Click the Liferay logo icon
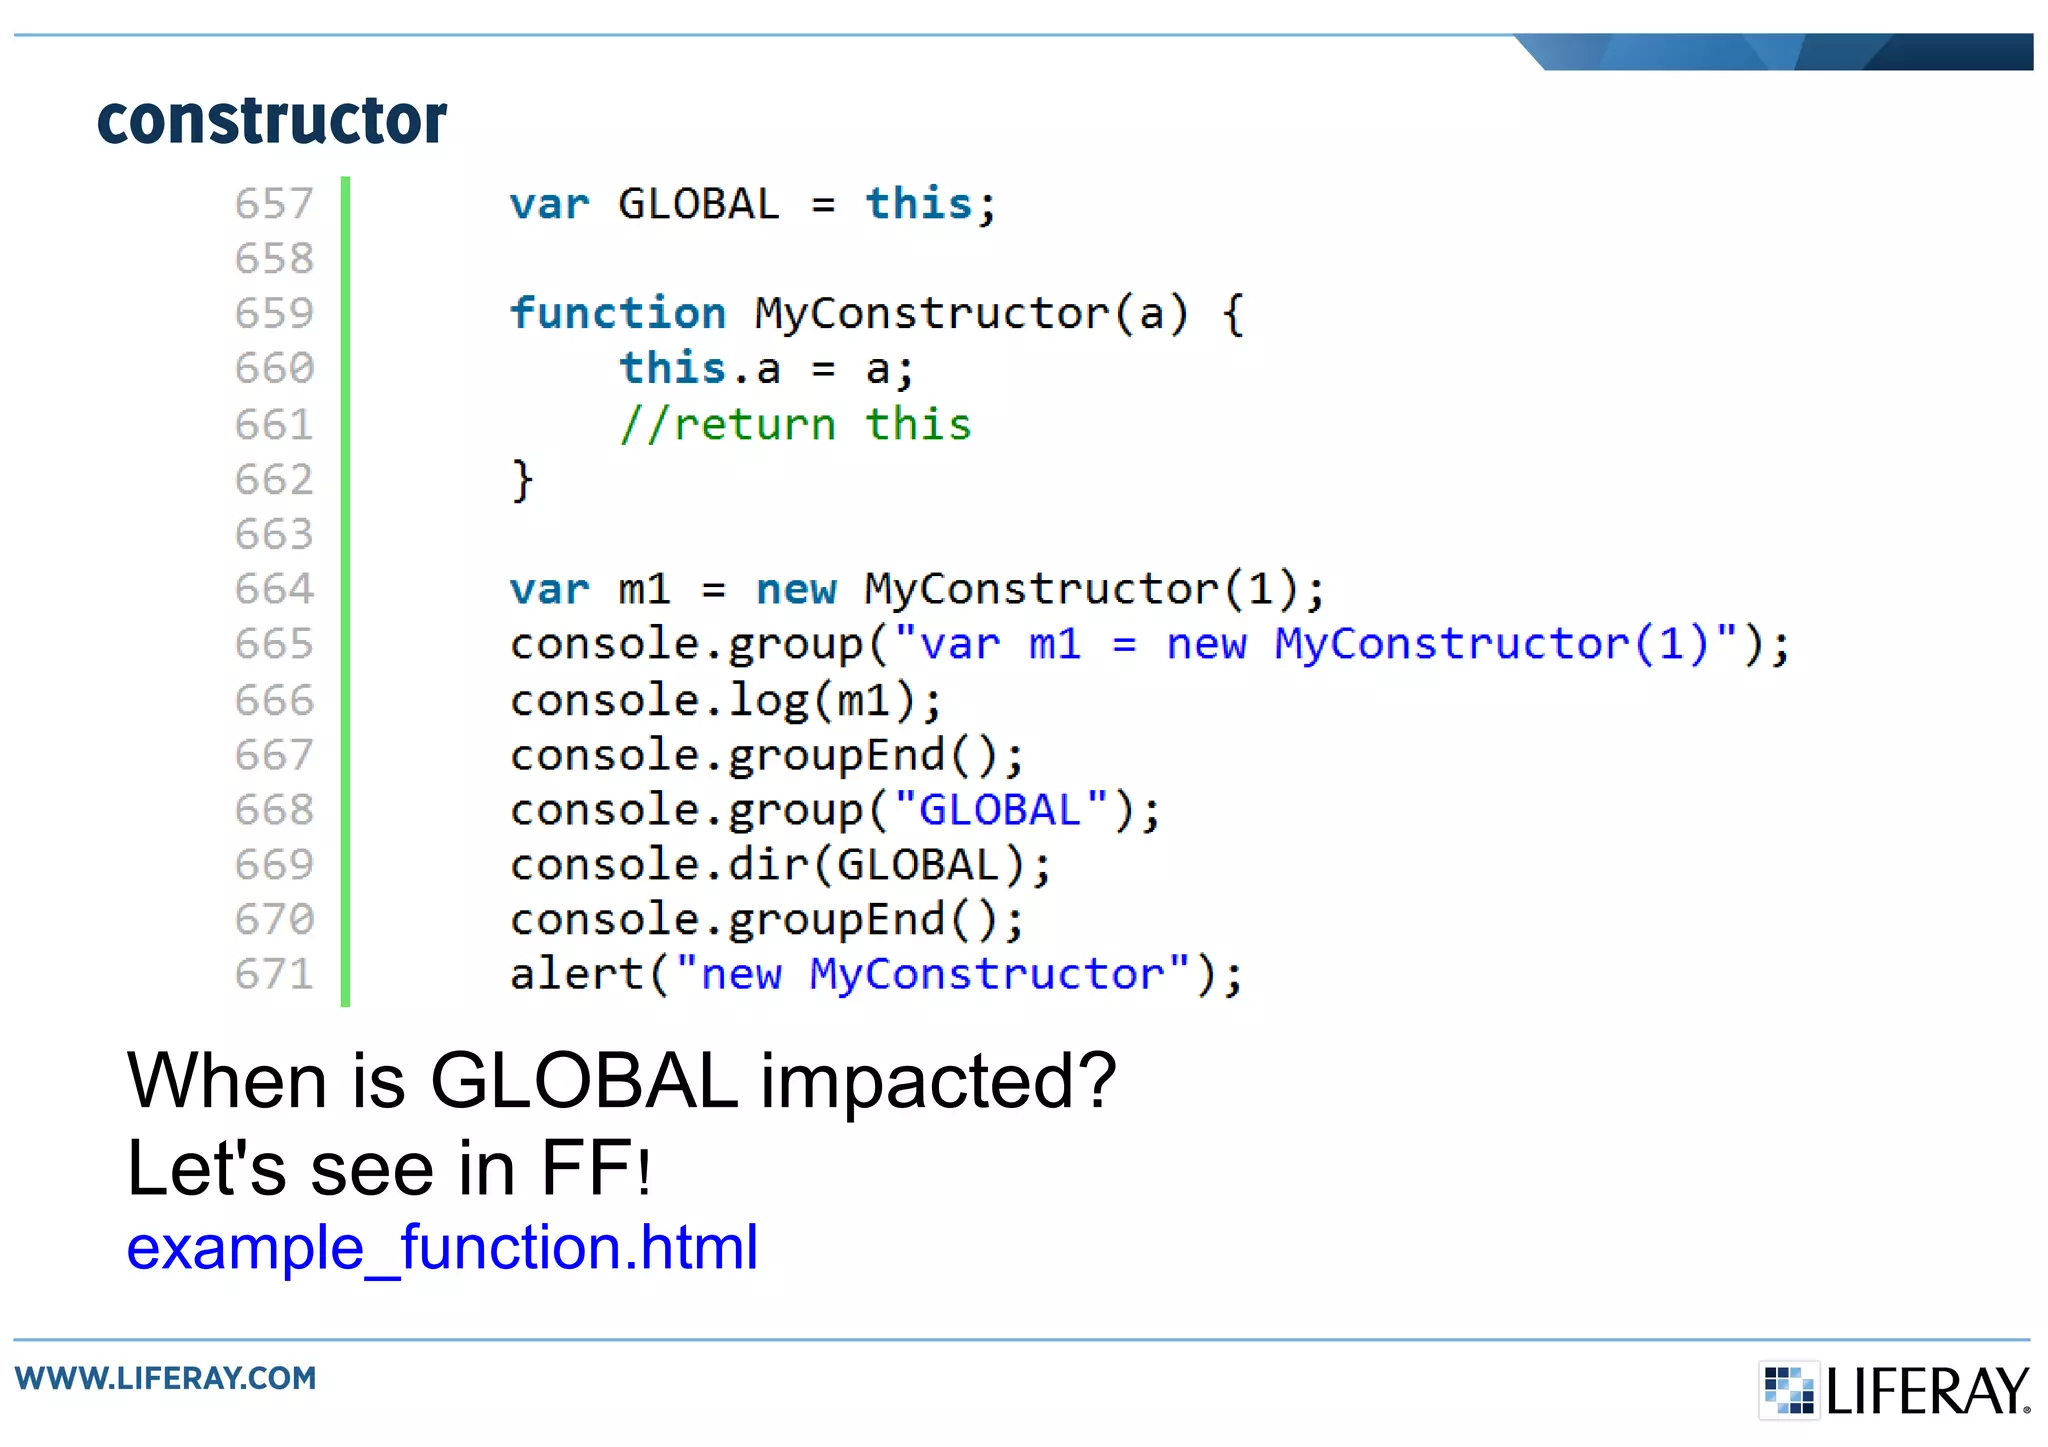The image size is (2048, 1447). pyautogui.click(x=1788, y=1389)
